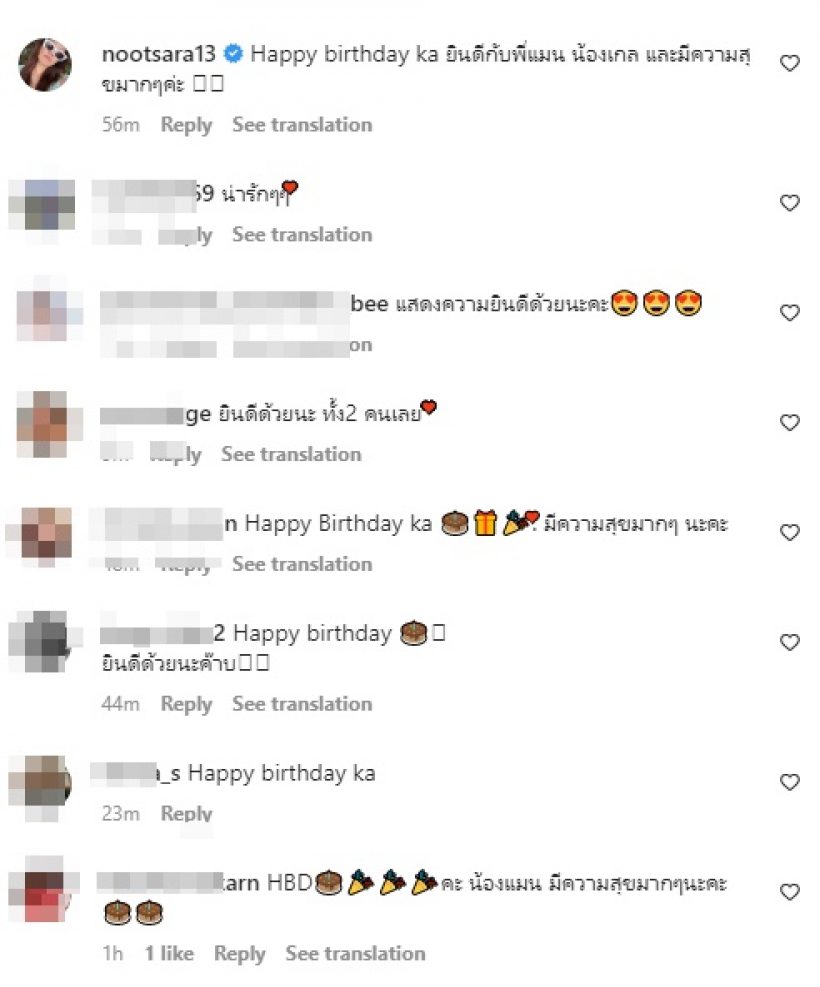View the '1 like' count on the HBD comment
820x987 pixels.
169,954
